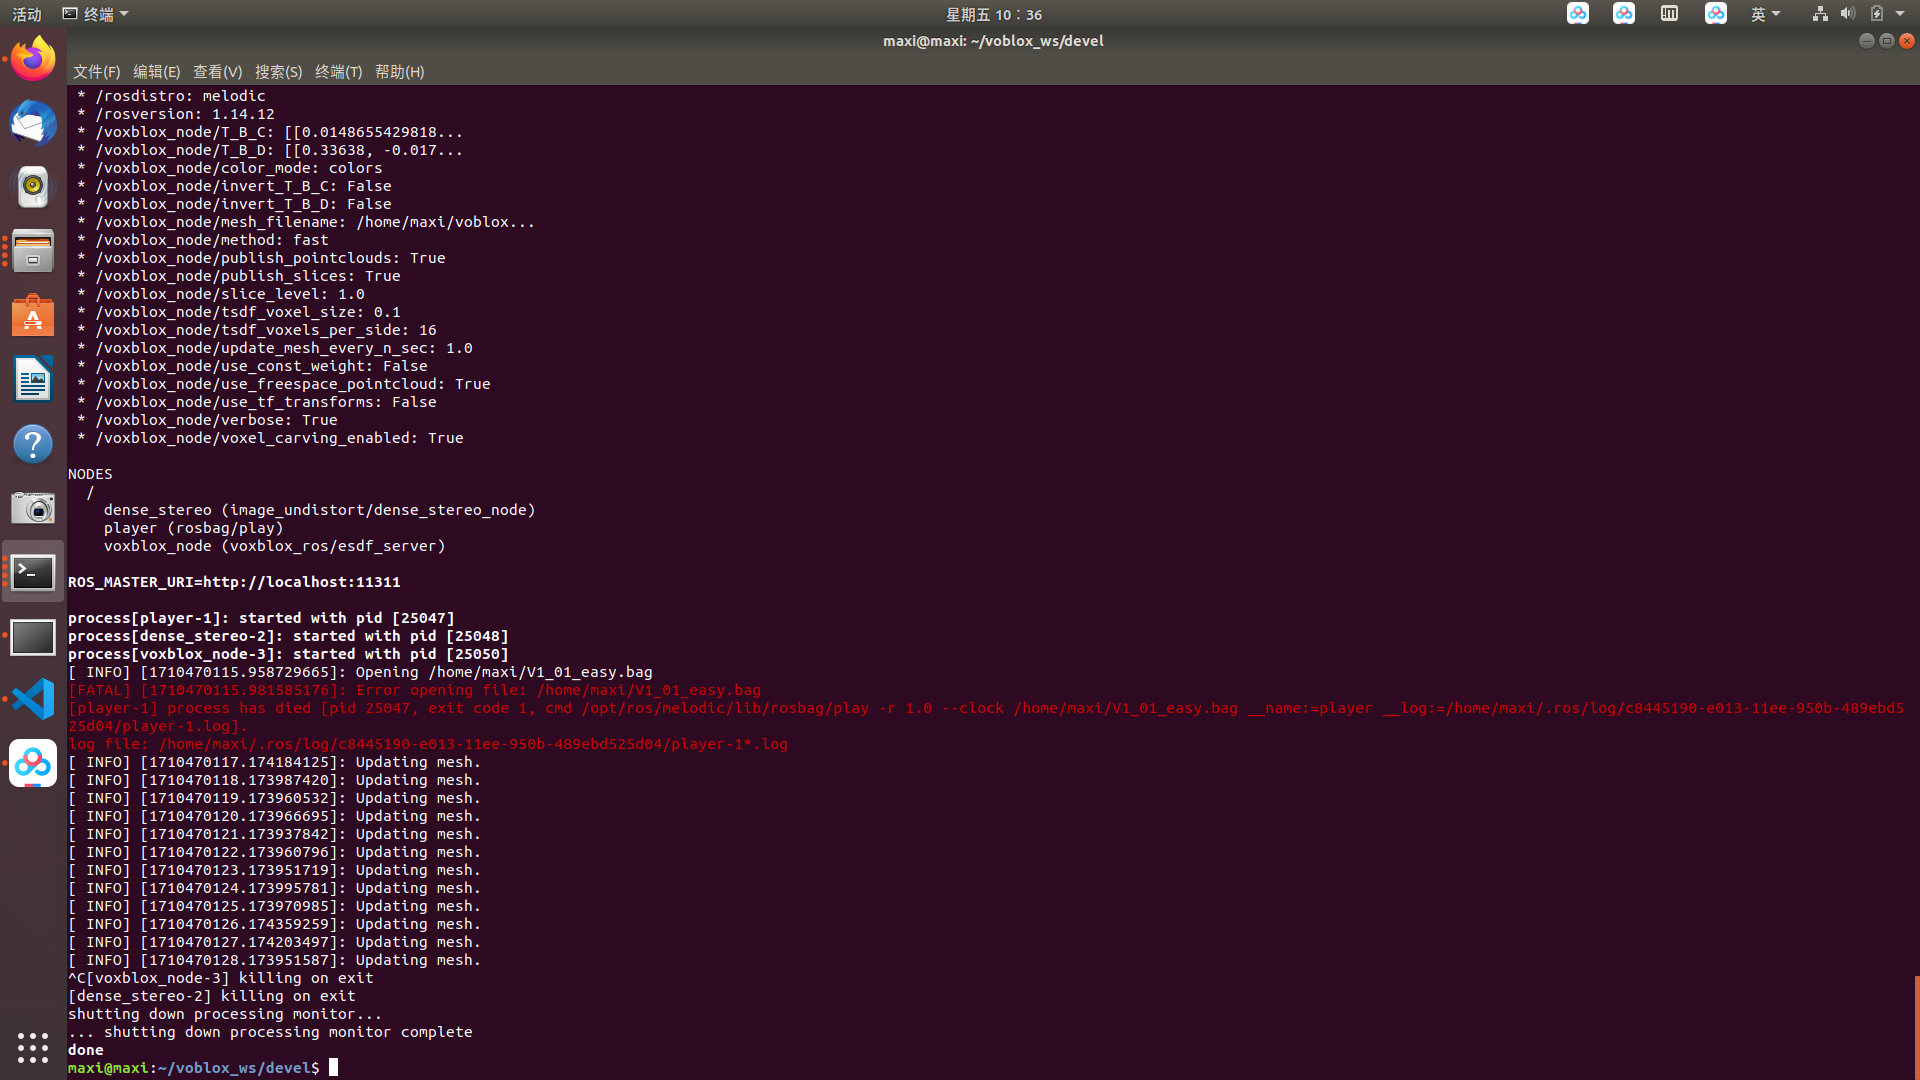Click the 活动 activities button
This screenshot has width=1920, height=1080.
[x=27, y=14]
